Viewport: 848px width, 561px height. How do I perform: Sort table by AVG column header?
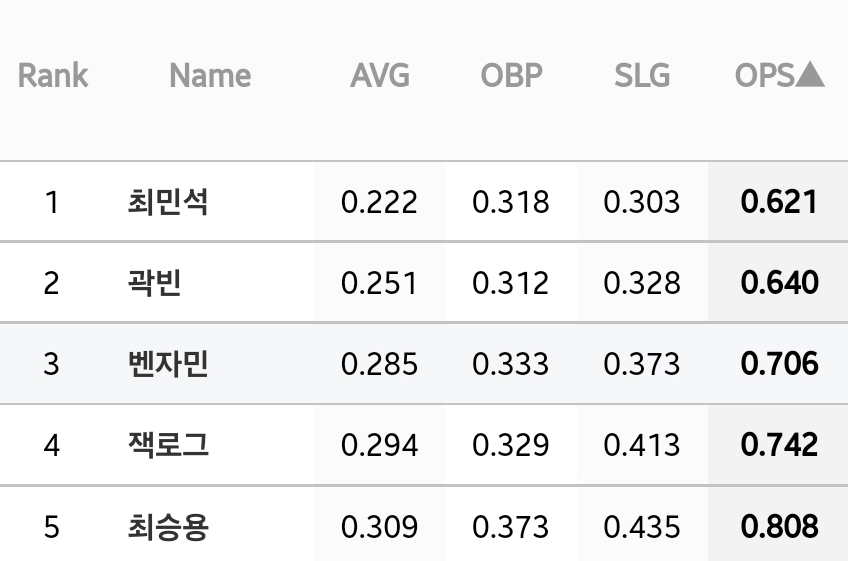[380, 75]
